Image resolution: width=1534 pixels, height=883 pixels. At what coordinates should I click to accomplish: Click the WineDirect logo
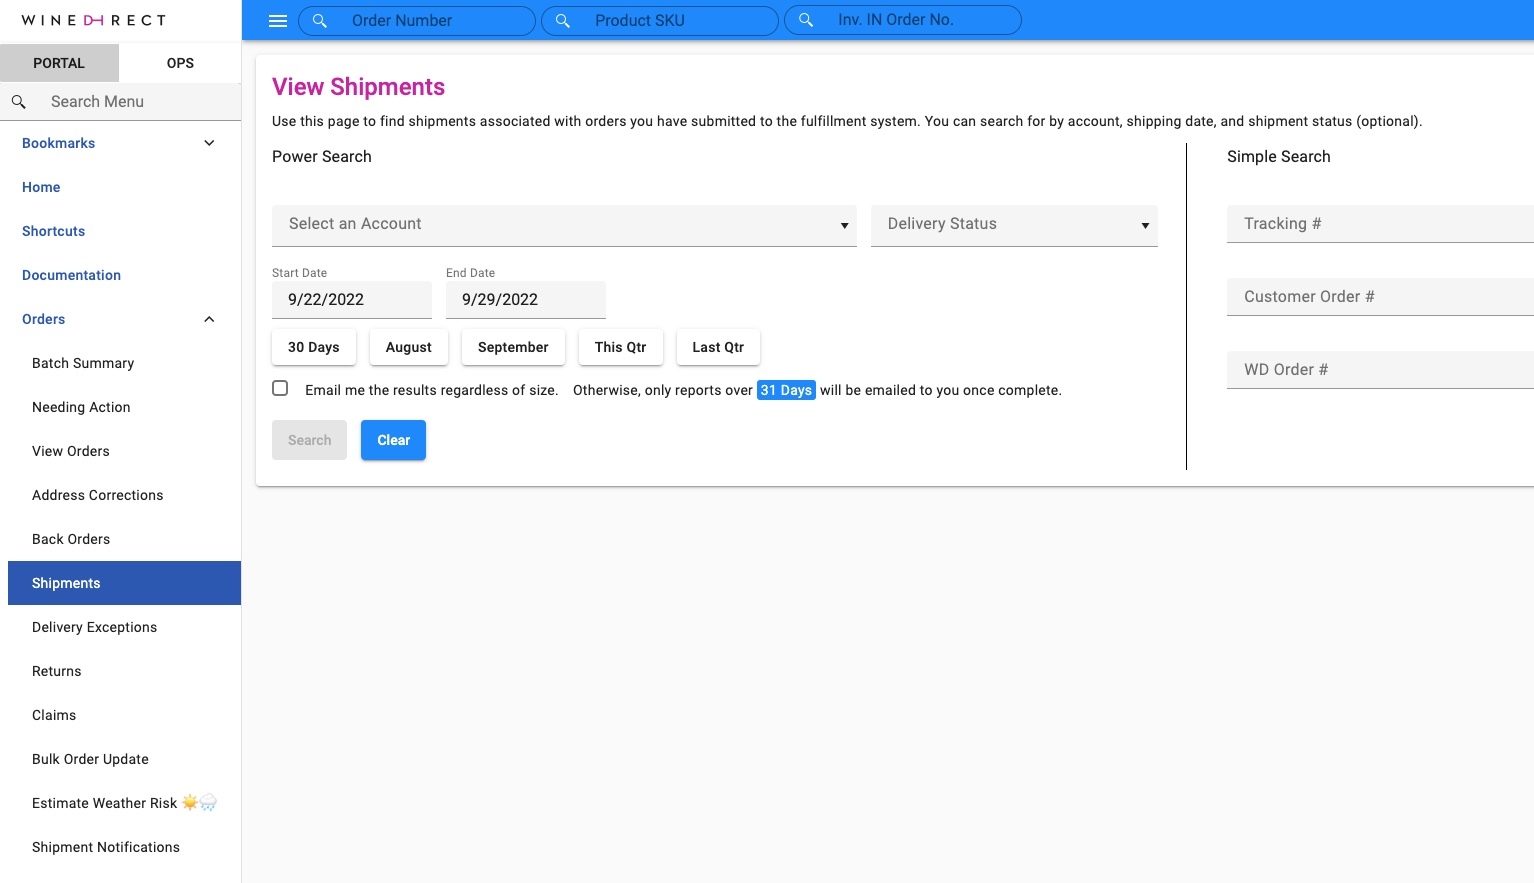pyautogui.click(x=94, y=20)
